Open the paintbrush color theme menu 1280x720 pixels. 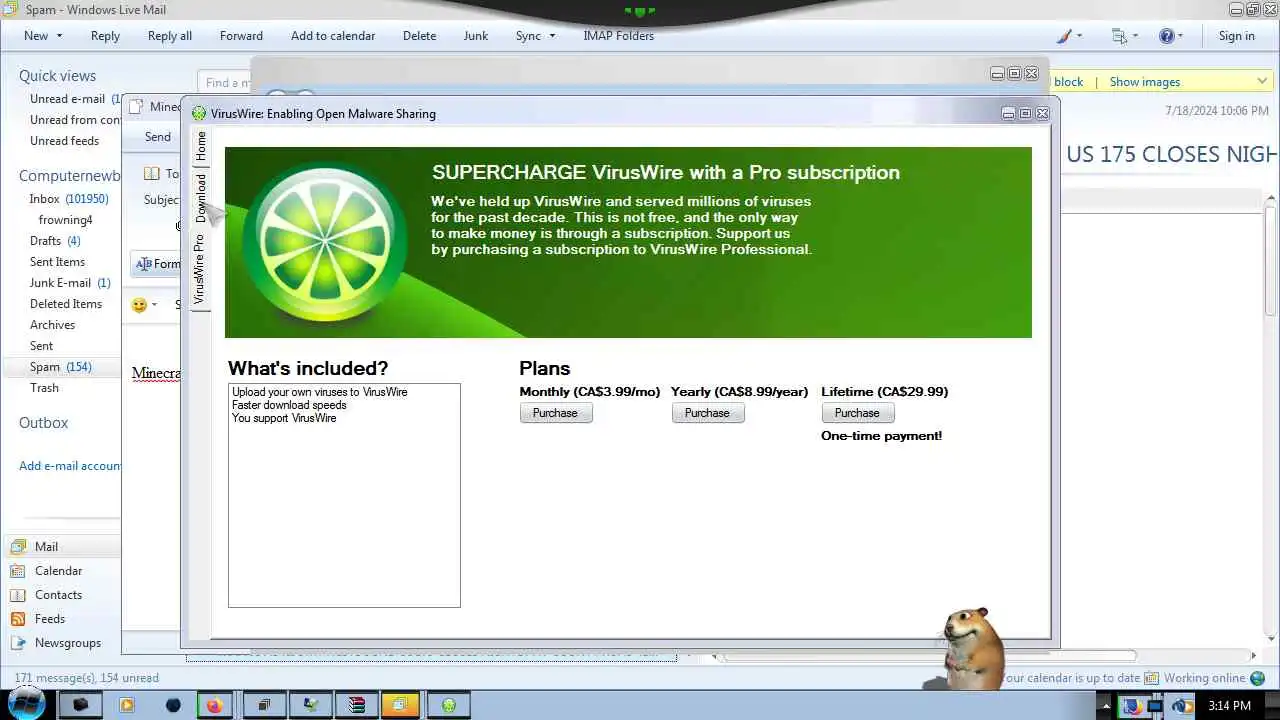click(1069, 36)
